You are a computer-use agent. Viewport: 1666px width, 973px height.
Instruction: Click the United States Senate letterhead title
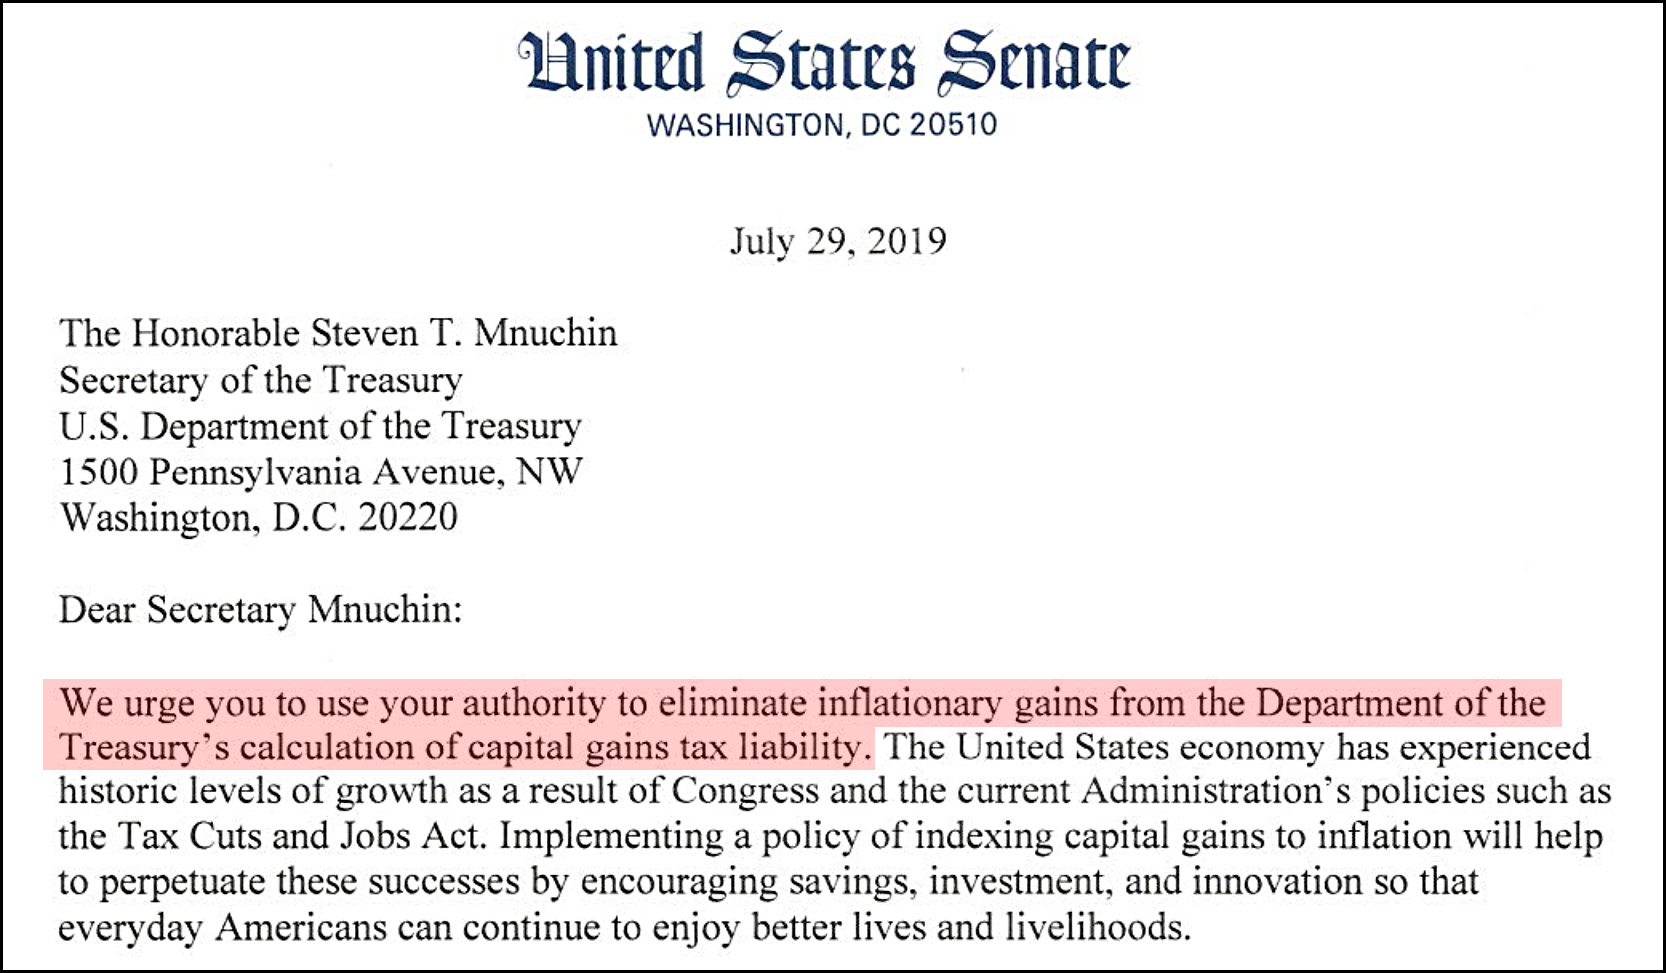[x=824, y=63]
